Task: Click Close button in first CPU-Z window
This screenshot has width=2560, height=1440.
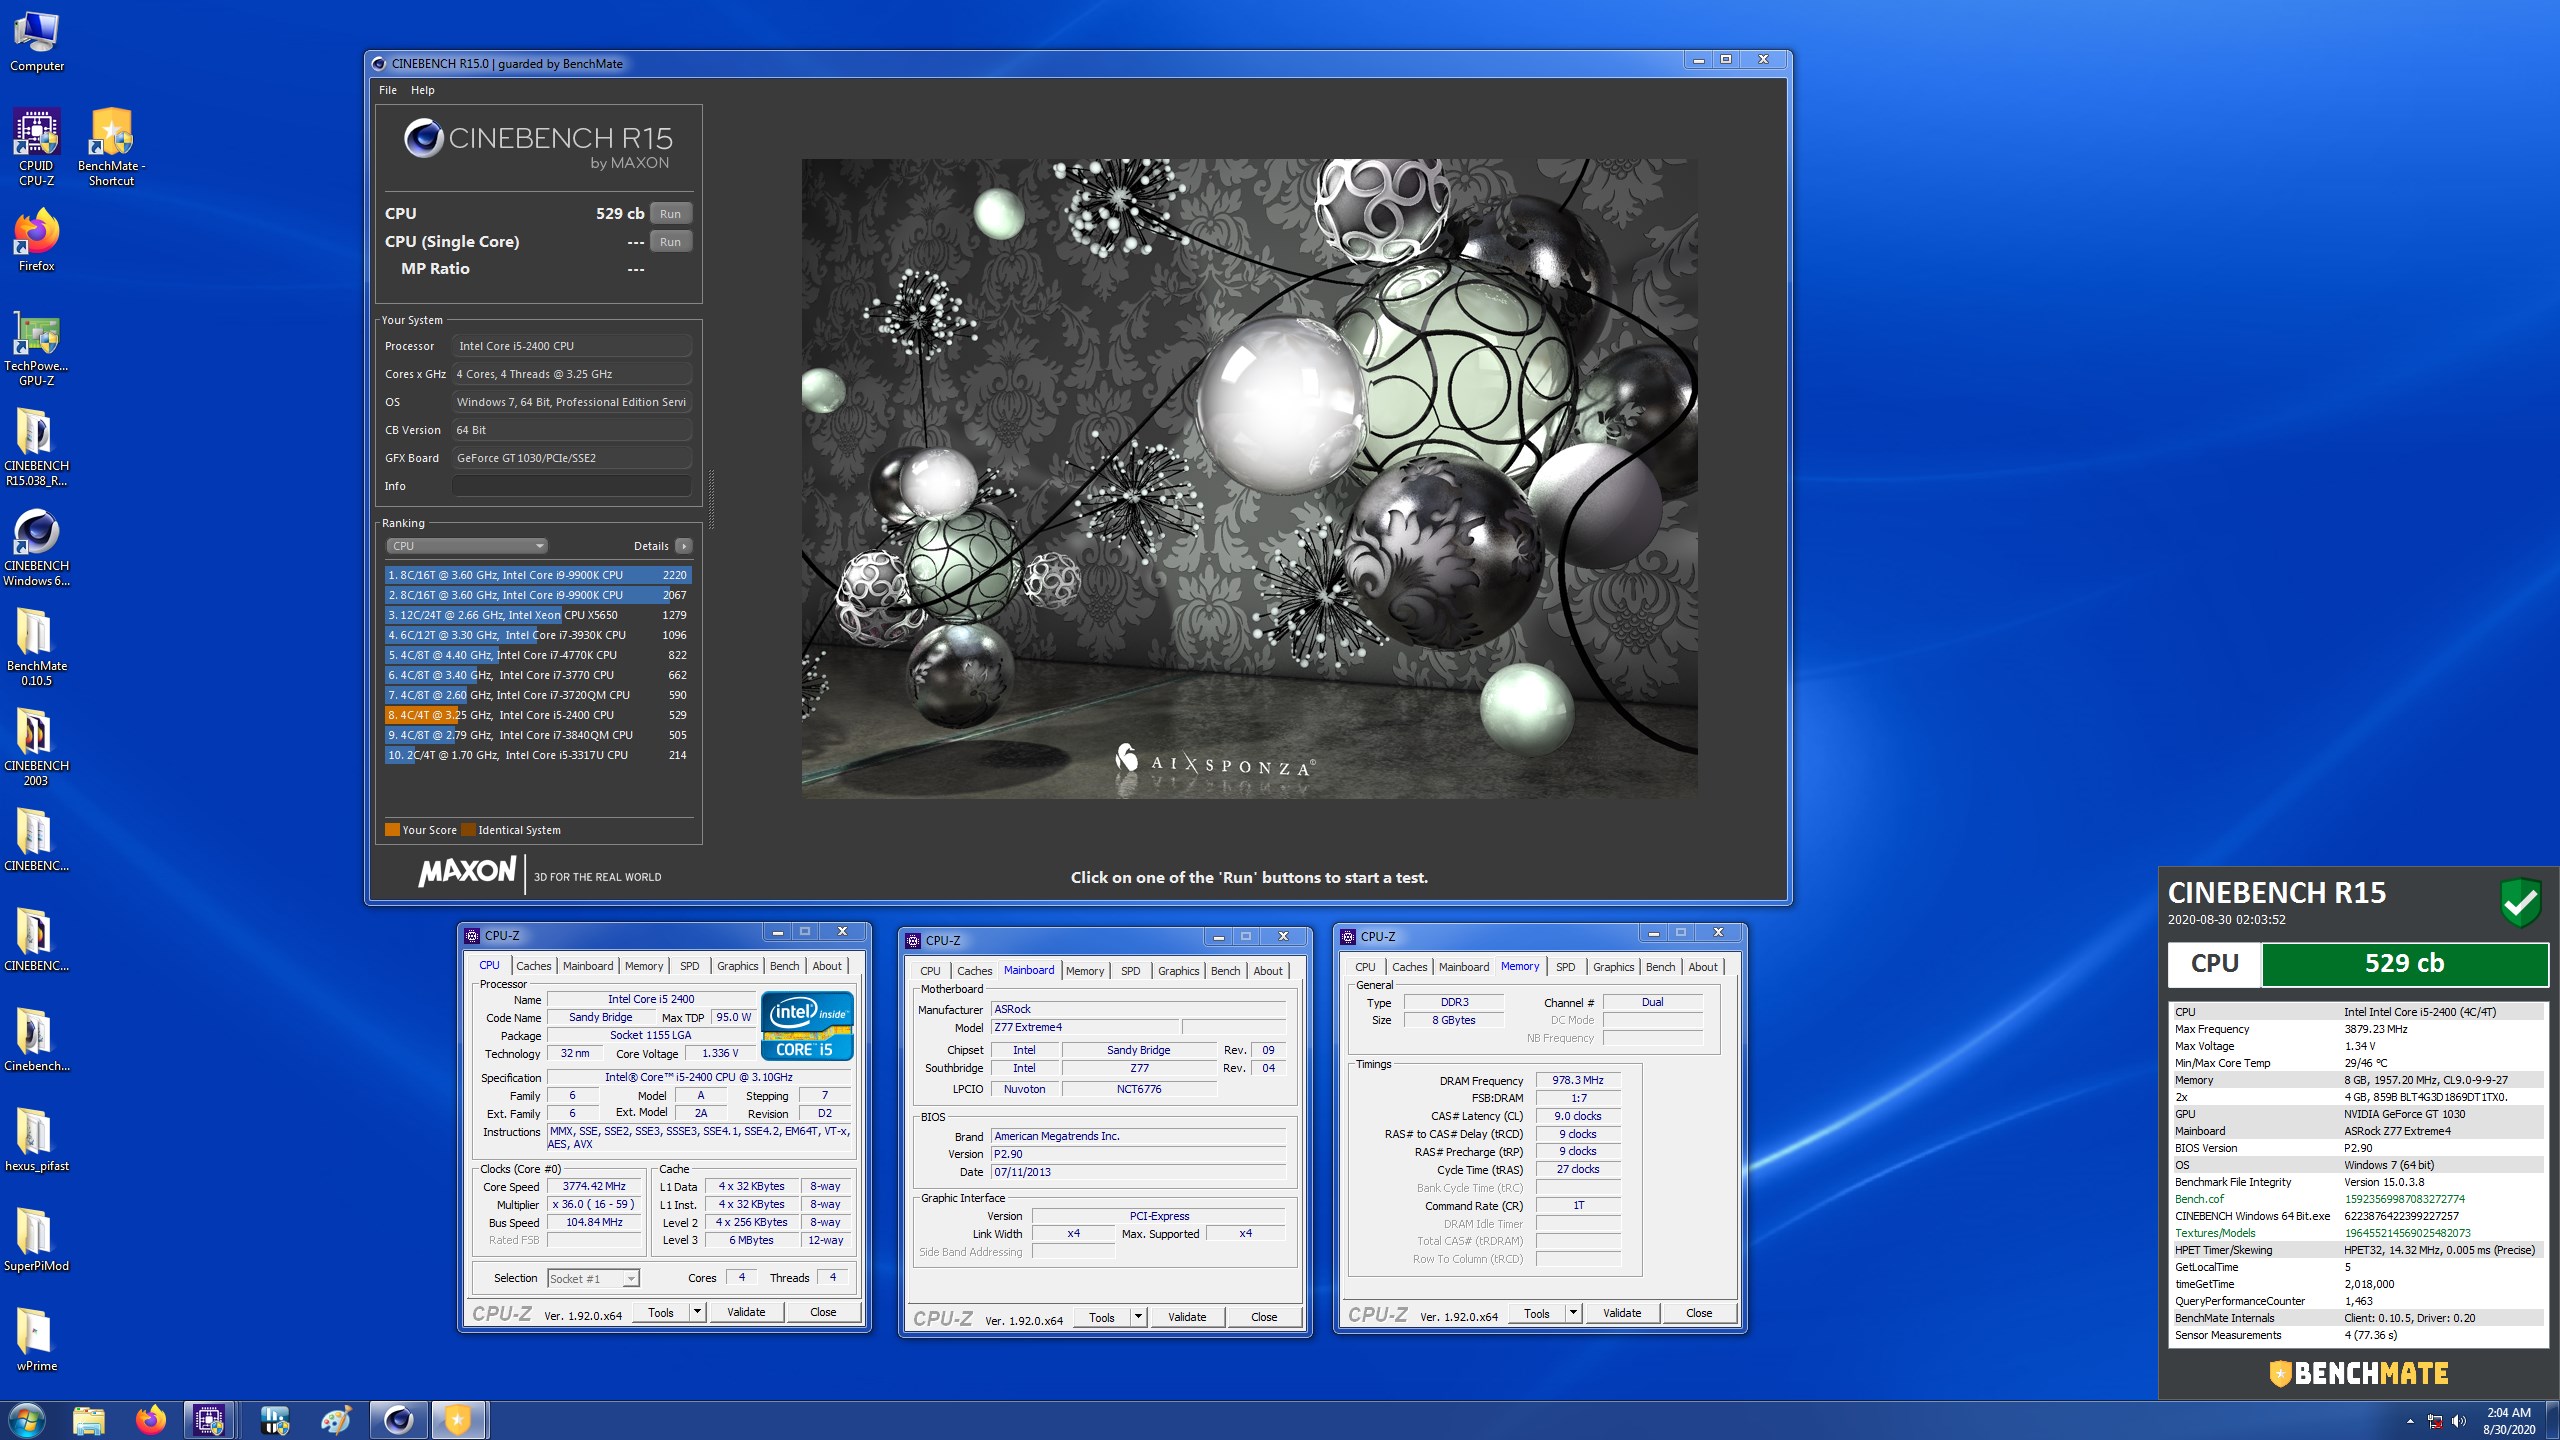Action: click(x=823, y=1313)
